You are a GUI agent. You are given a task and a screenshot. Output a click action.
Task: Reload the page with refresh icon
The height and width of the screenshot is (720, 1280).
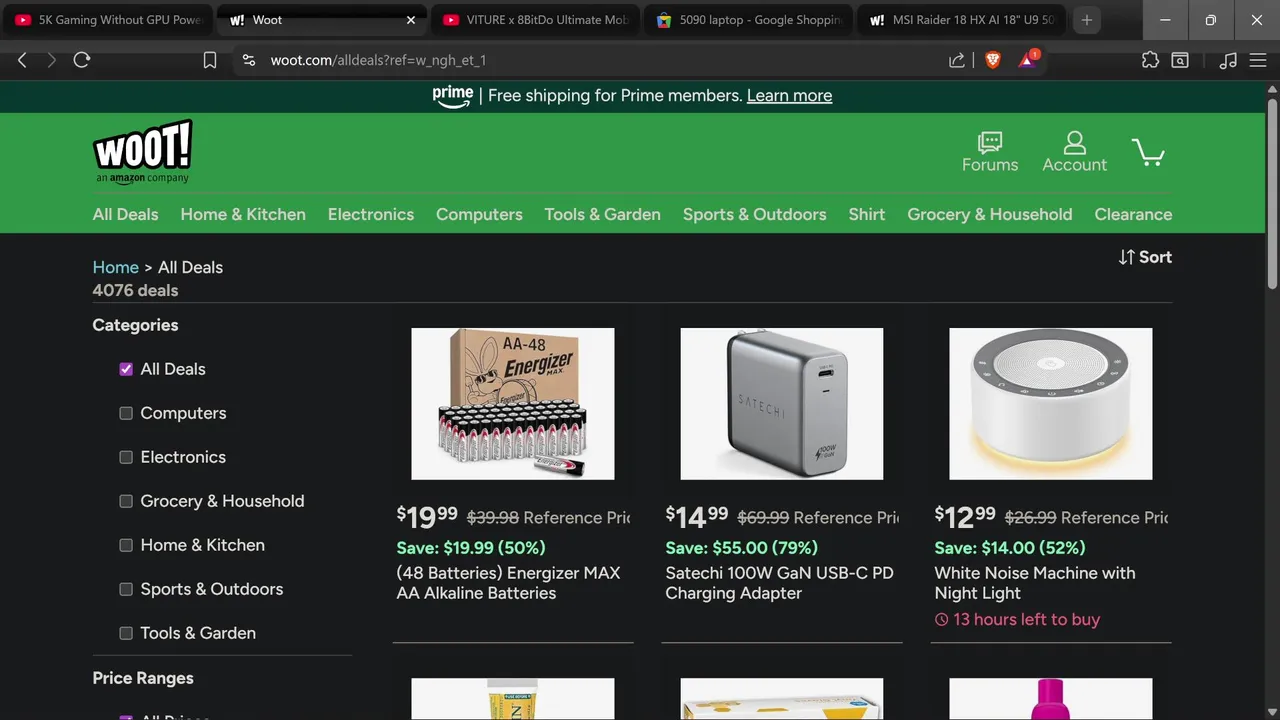(x=82, y=60)
